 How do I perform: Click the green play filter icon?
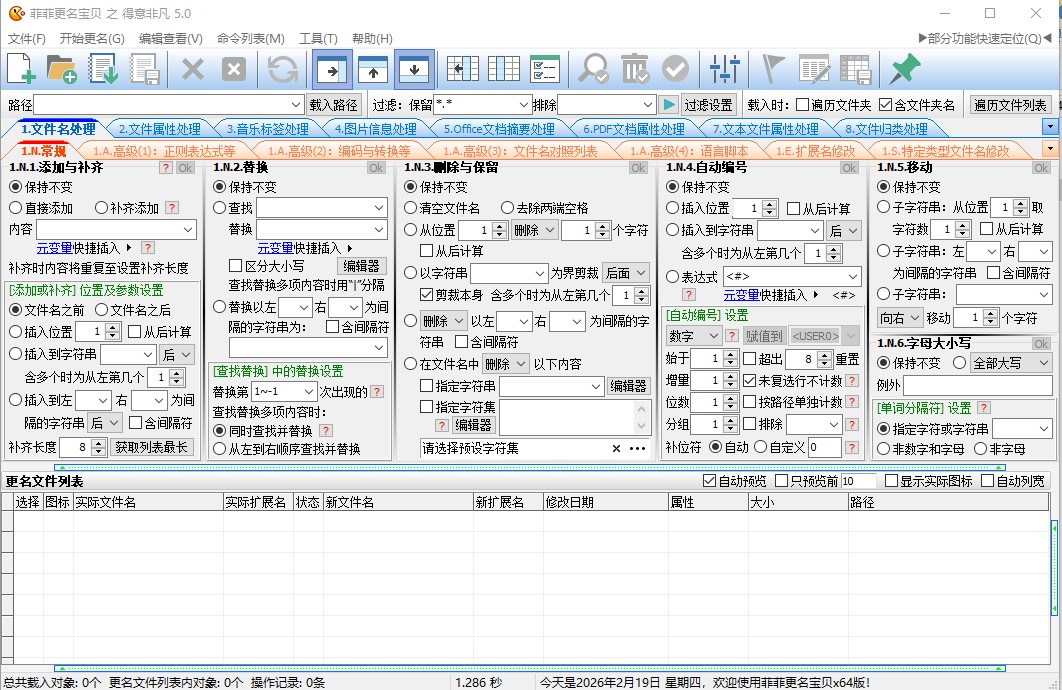point(669,105)
